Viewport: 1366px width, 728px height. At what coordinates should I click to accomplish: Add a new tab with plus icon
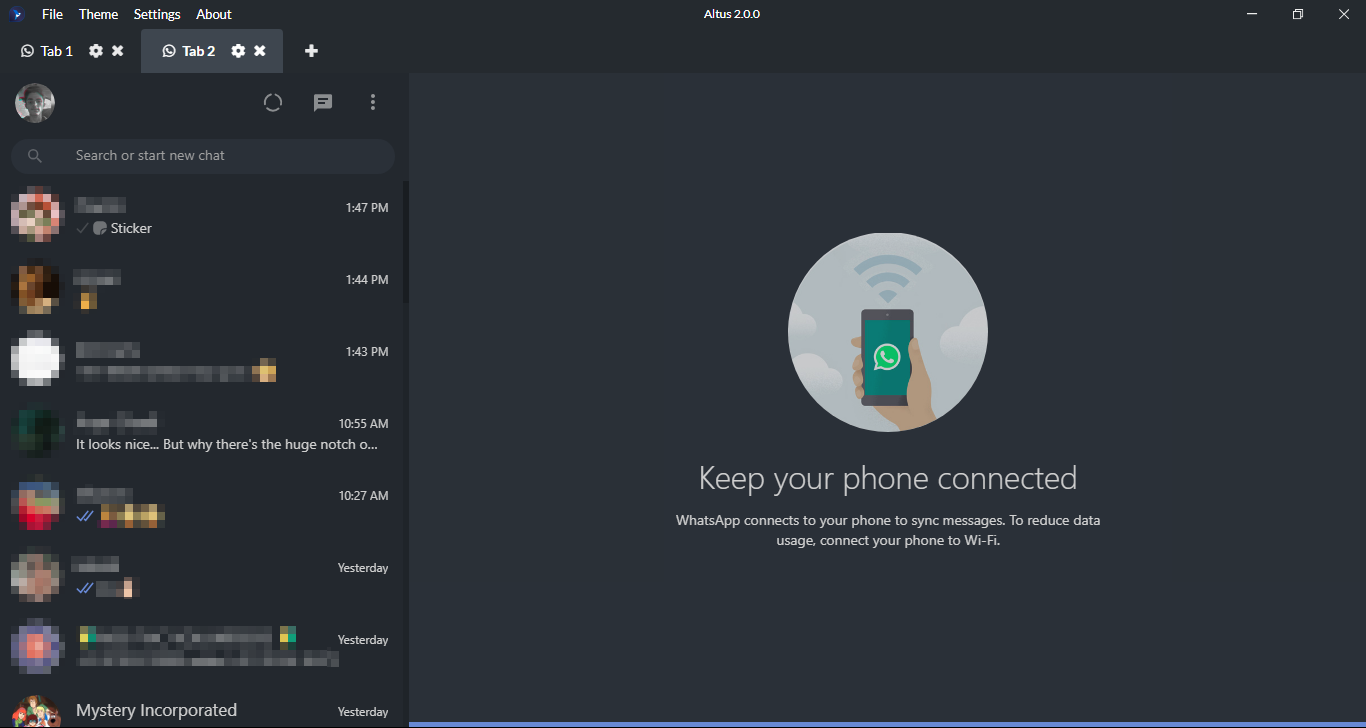point(311,51)
